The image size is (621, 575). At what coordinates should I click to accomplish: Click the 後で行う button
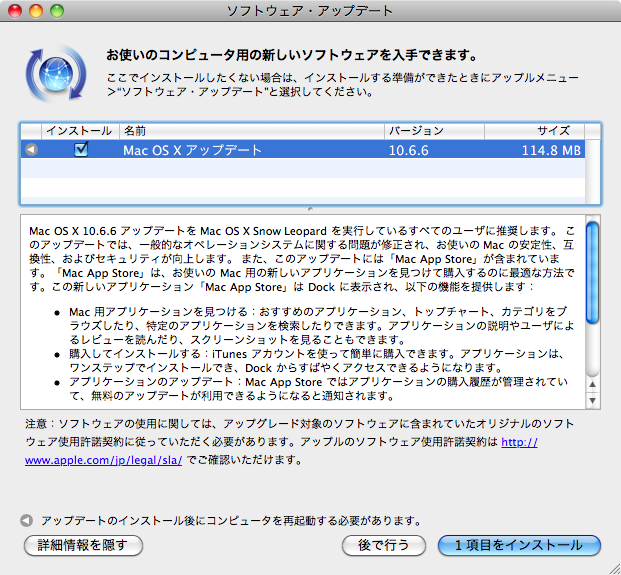[x=384, y=545]
